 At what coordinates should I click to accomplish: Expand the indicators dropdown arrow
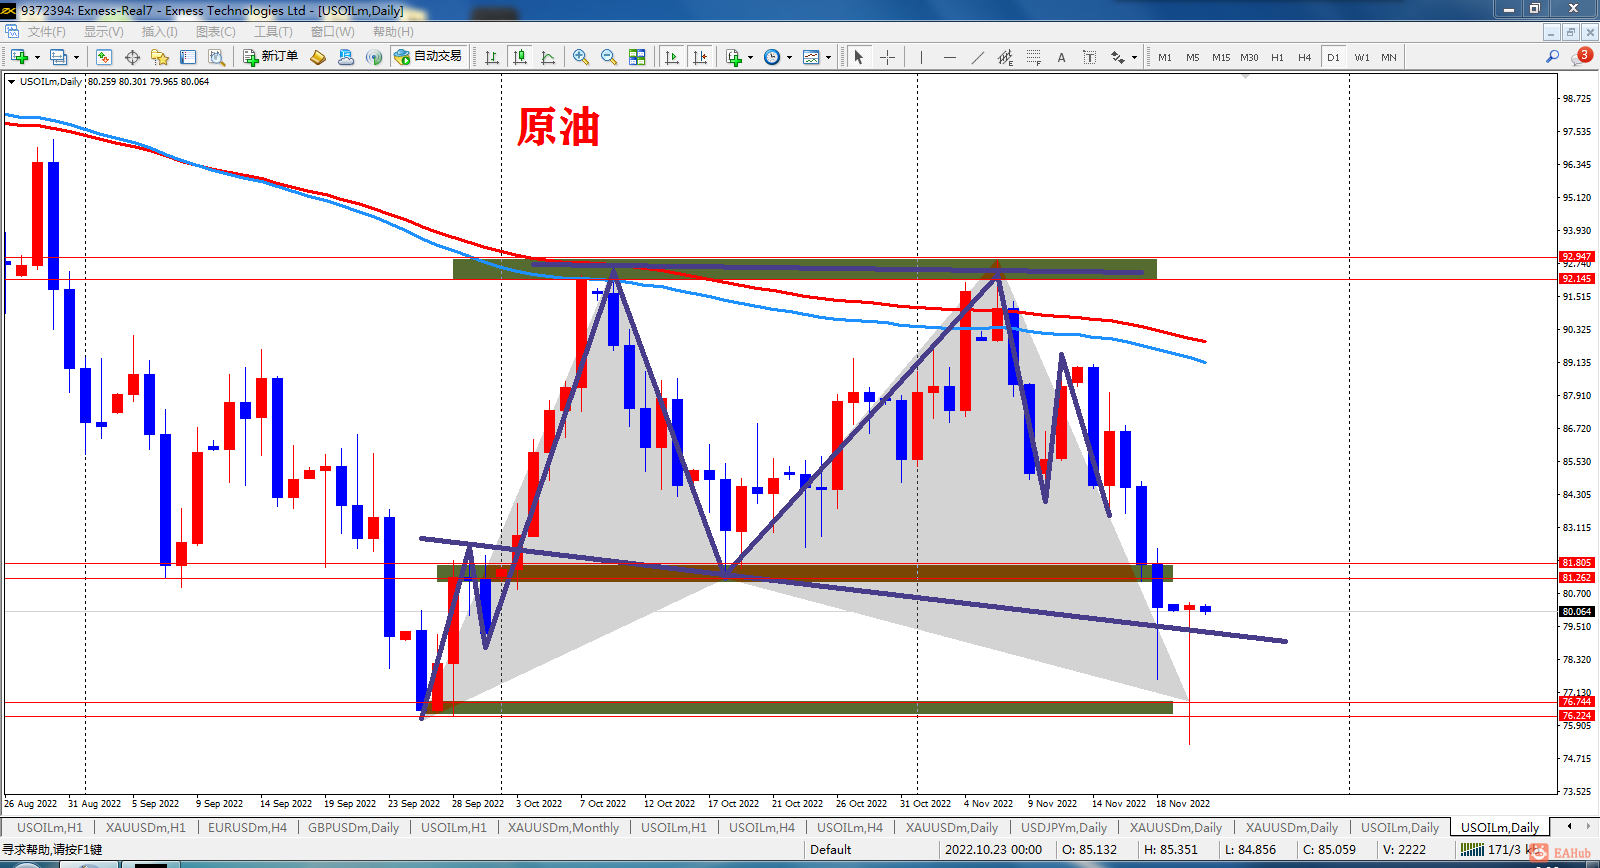(750, 57)
